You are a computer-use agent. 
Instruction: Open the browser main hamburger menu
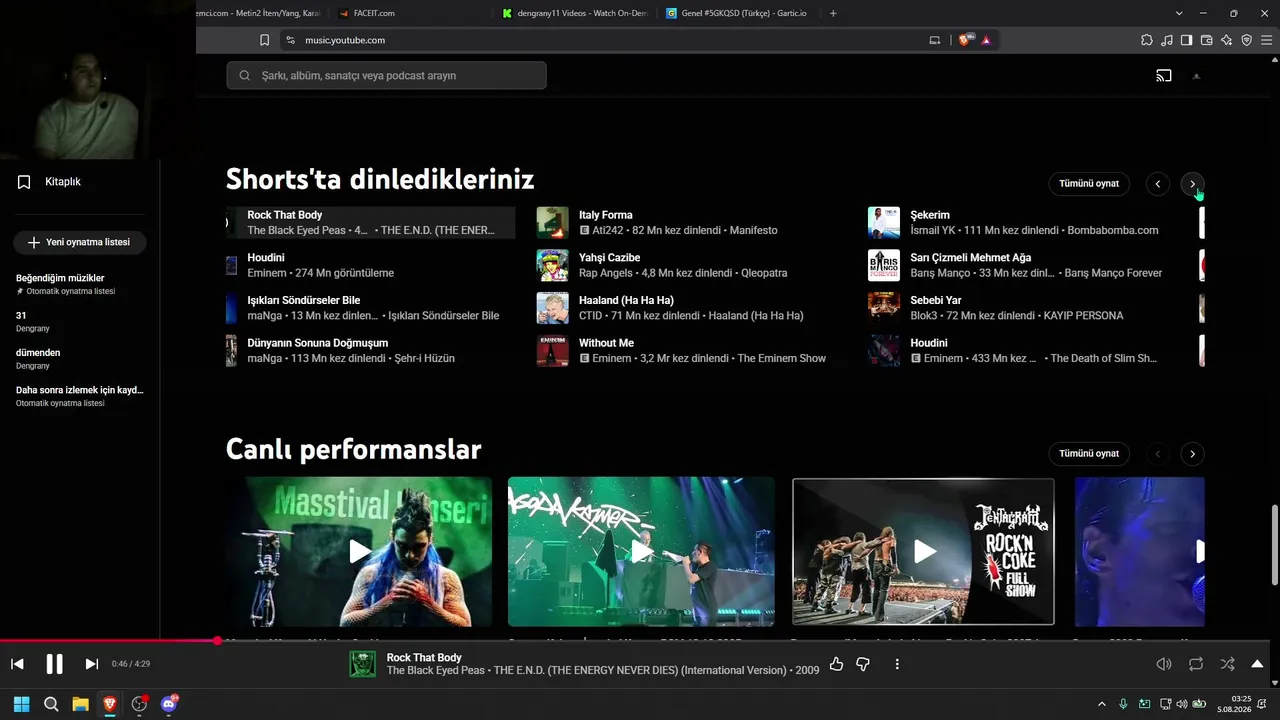click(1266, 40)
